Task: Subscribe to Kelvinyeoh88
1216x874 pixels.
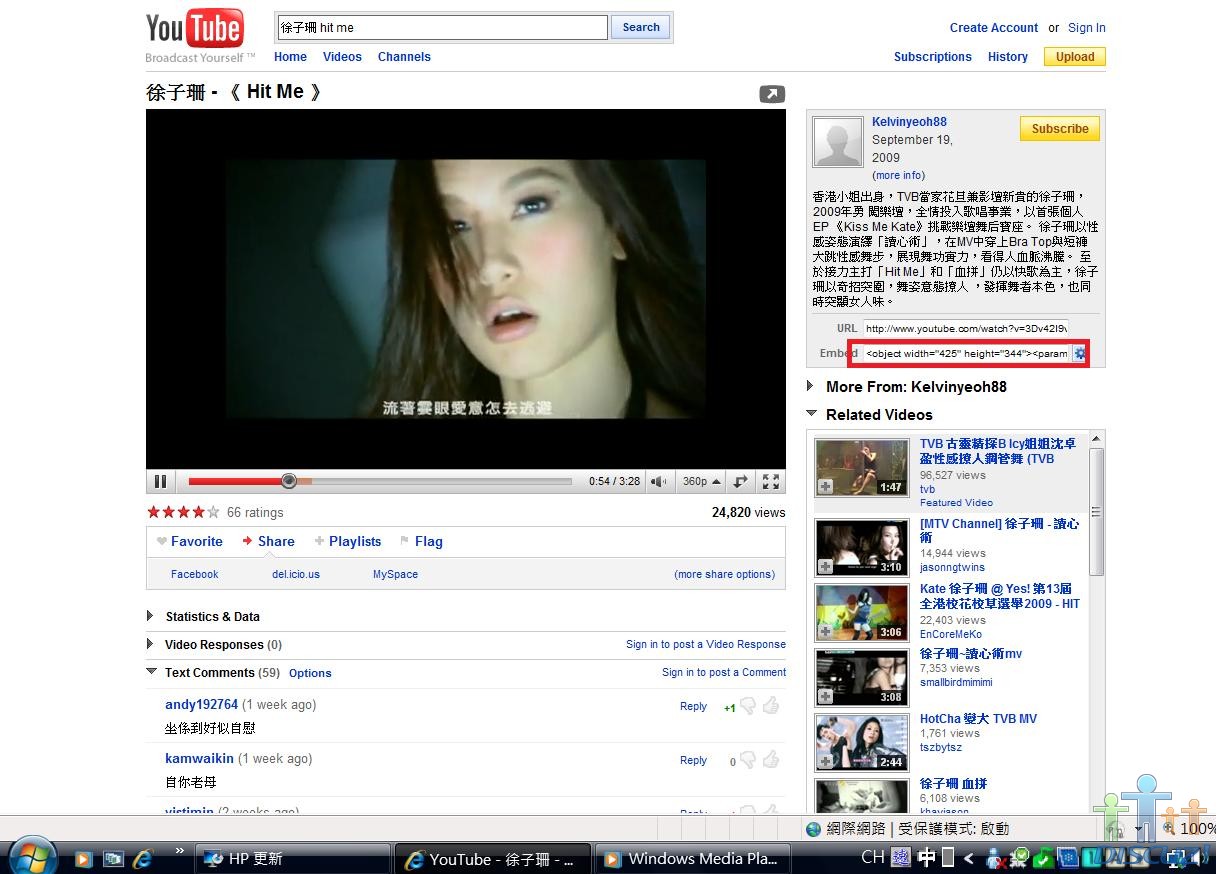Action: pos(1060,129)
